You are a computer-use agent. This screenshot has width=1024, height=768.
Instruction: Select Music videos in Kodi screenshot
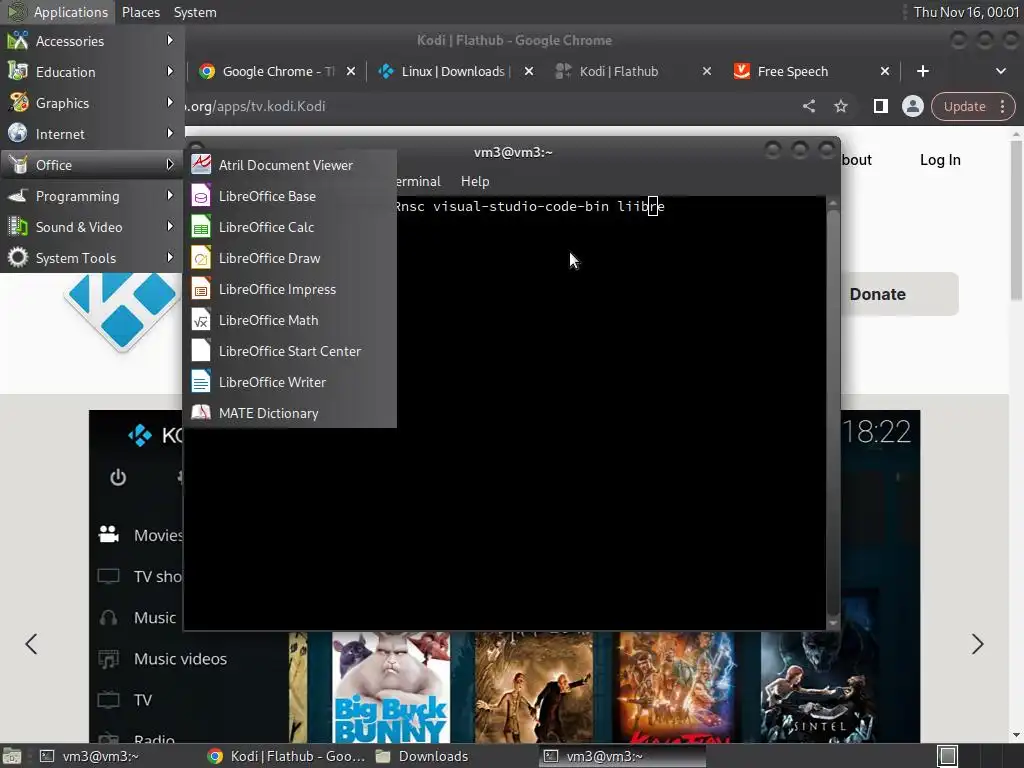pyautogui.click(x=163, y=659)
